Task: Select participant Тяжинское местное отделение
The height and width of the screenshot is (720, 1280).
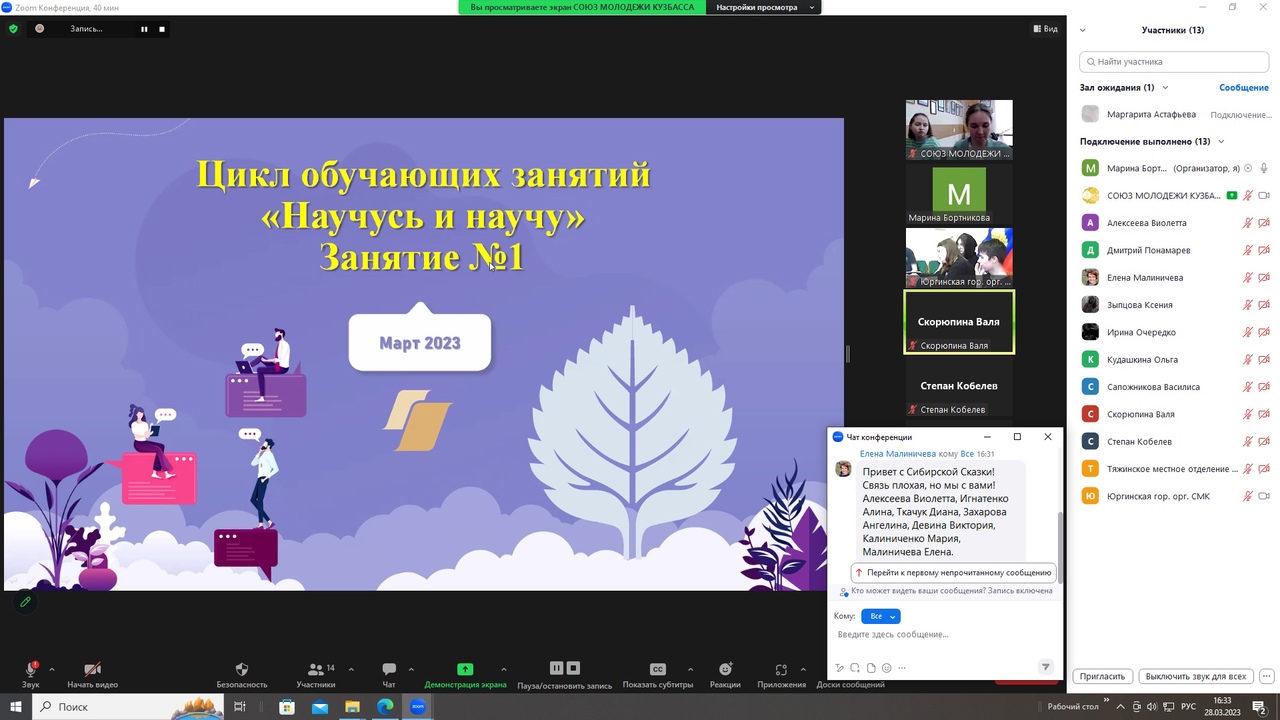Action: (x=1174, y=469)
